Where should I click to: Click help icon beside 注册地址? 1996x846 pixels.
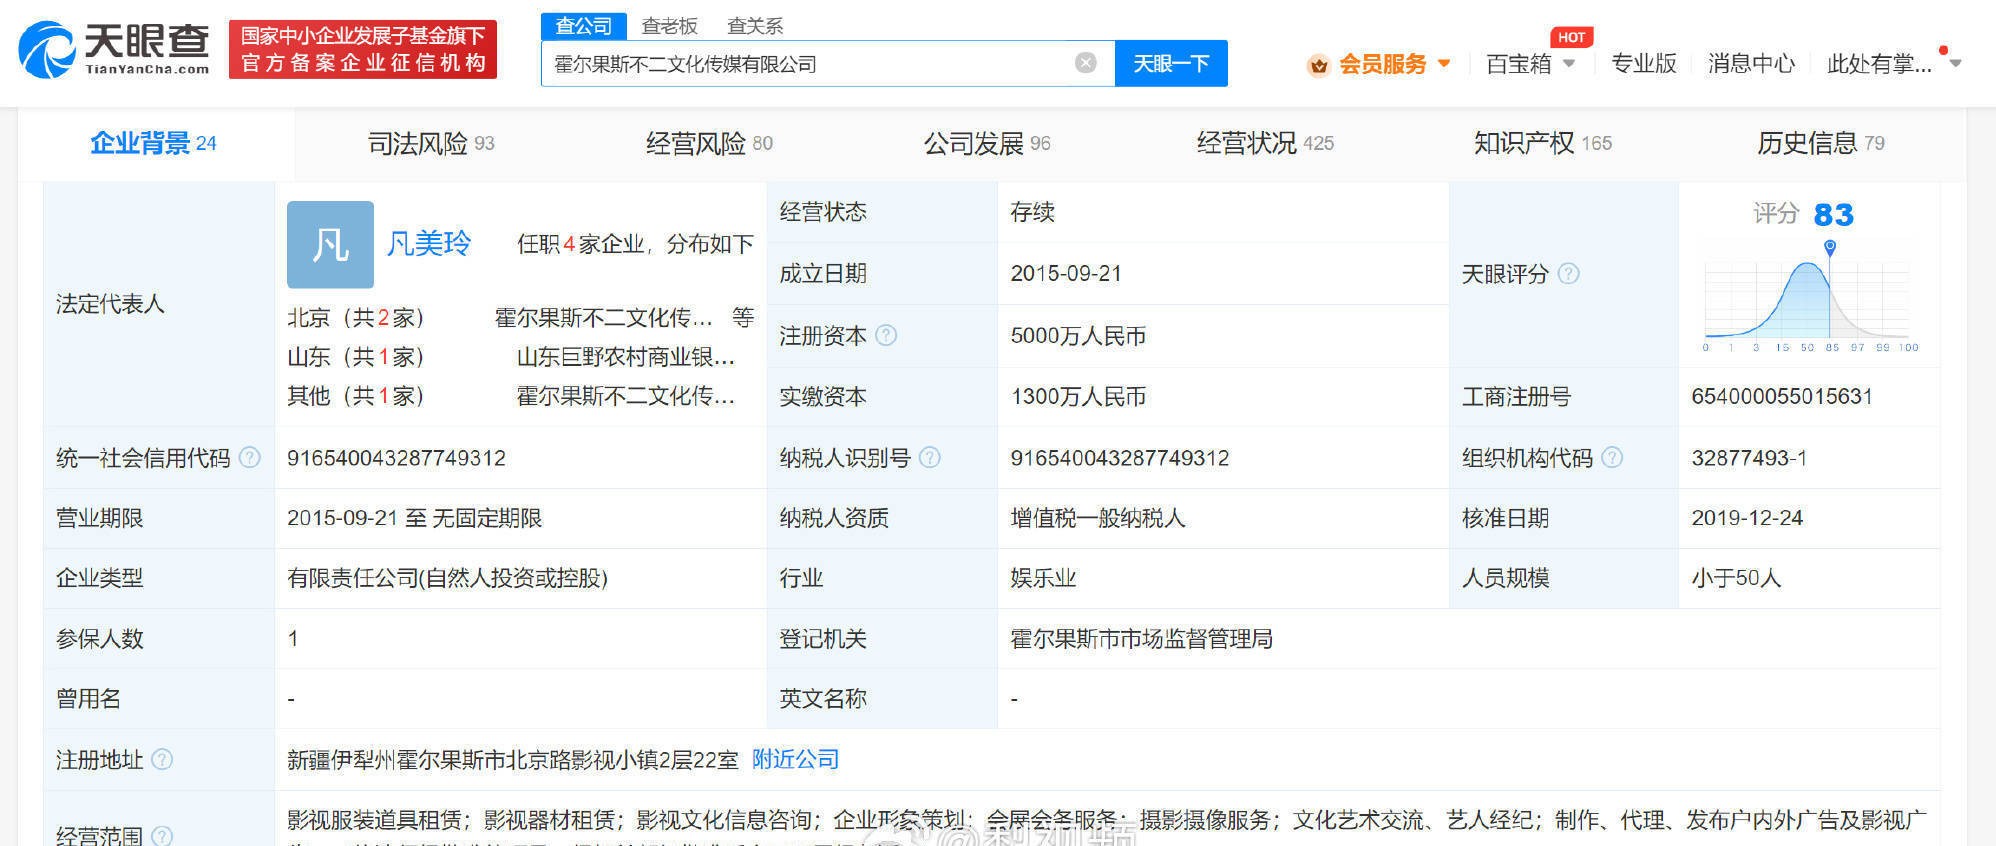[162, 760]
